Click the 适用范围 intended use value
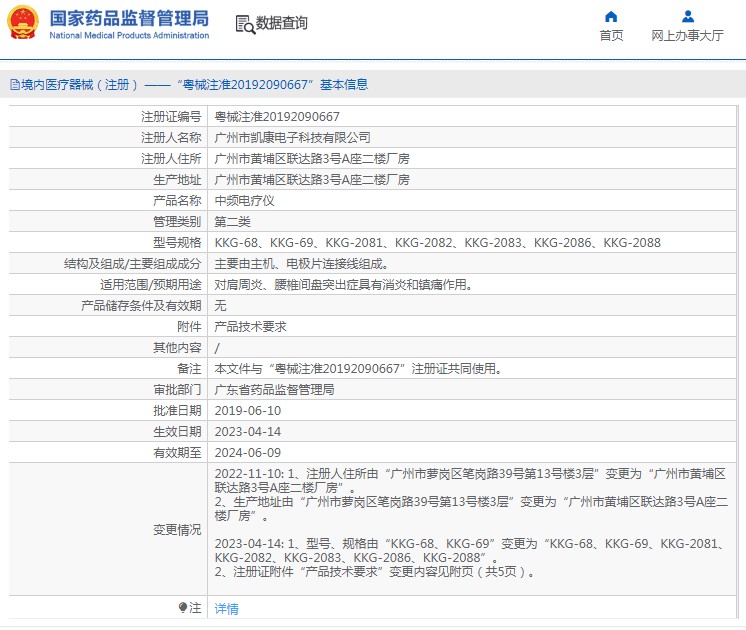 343,285
